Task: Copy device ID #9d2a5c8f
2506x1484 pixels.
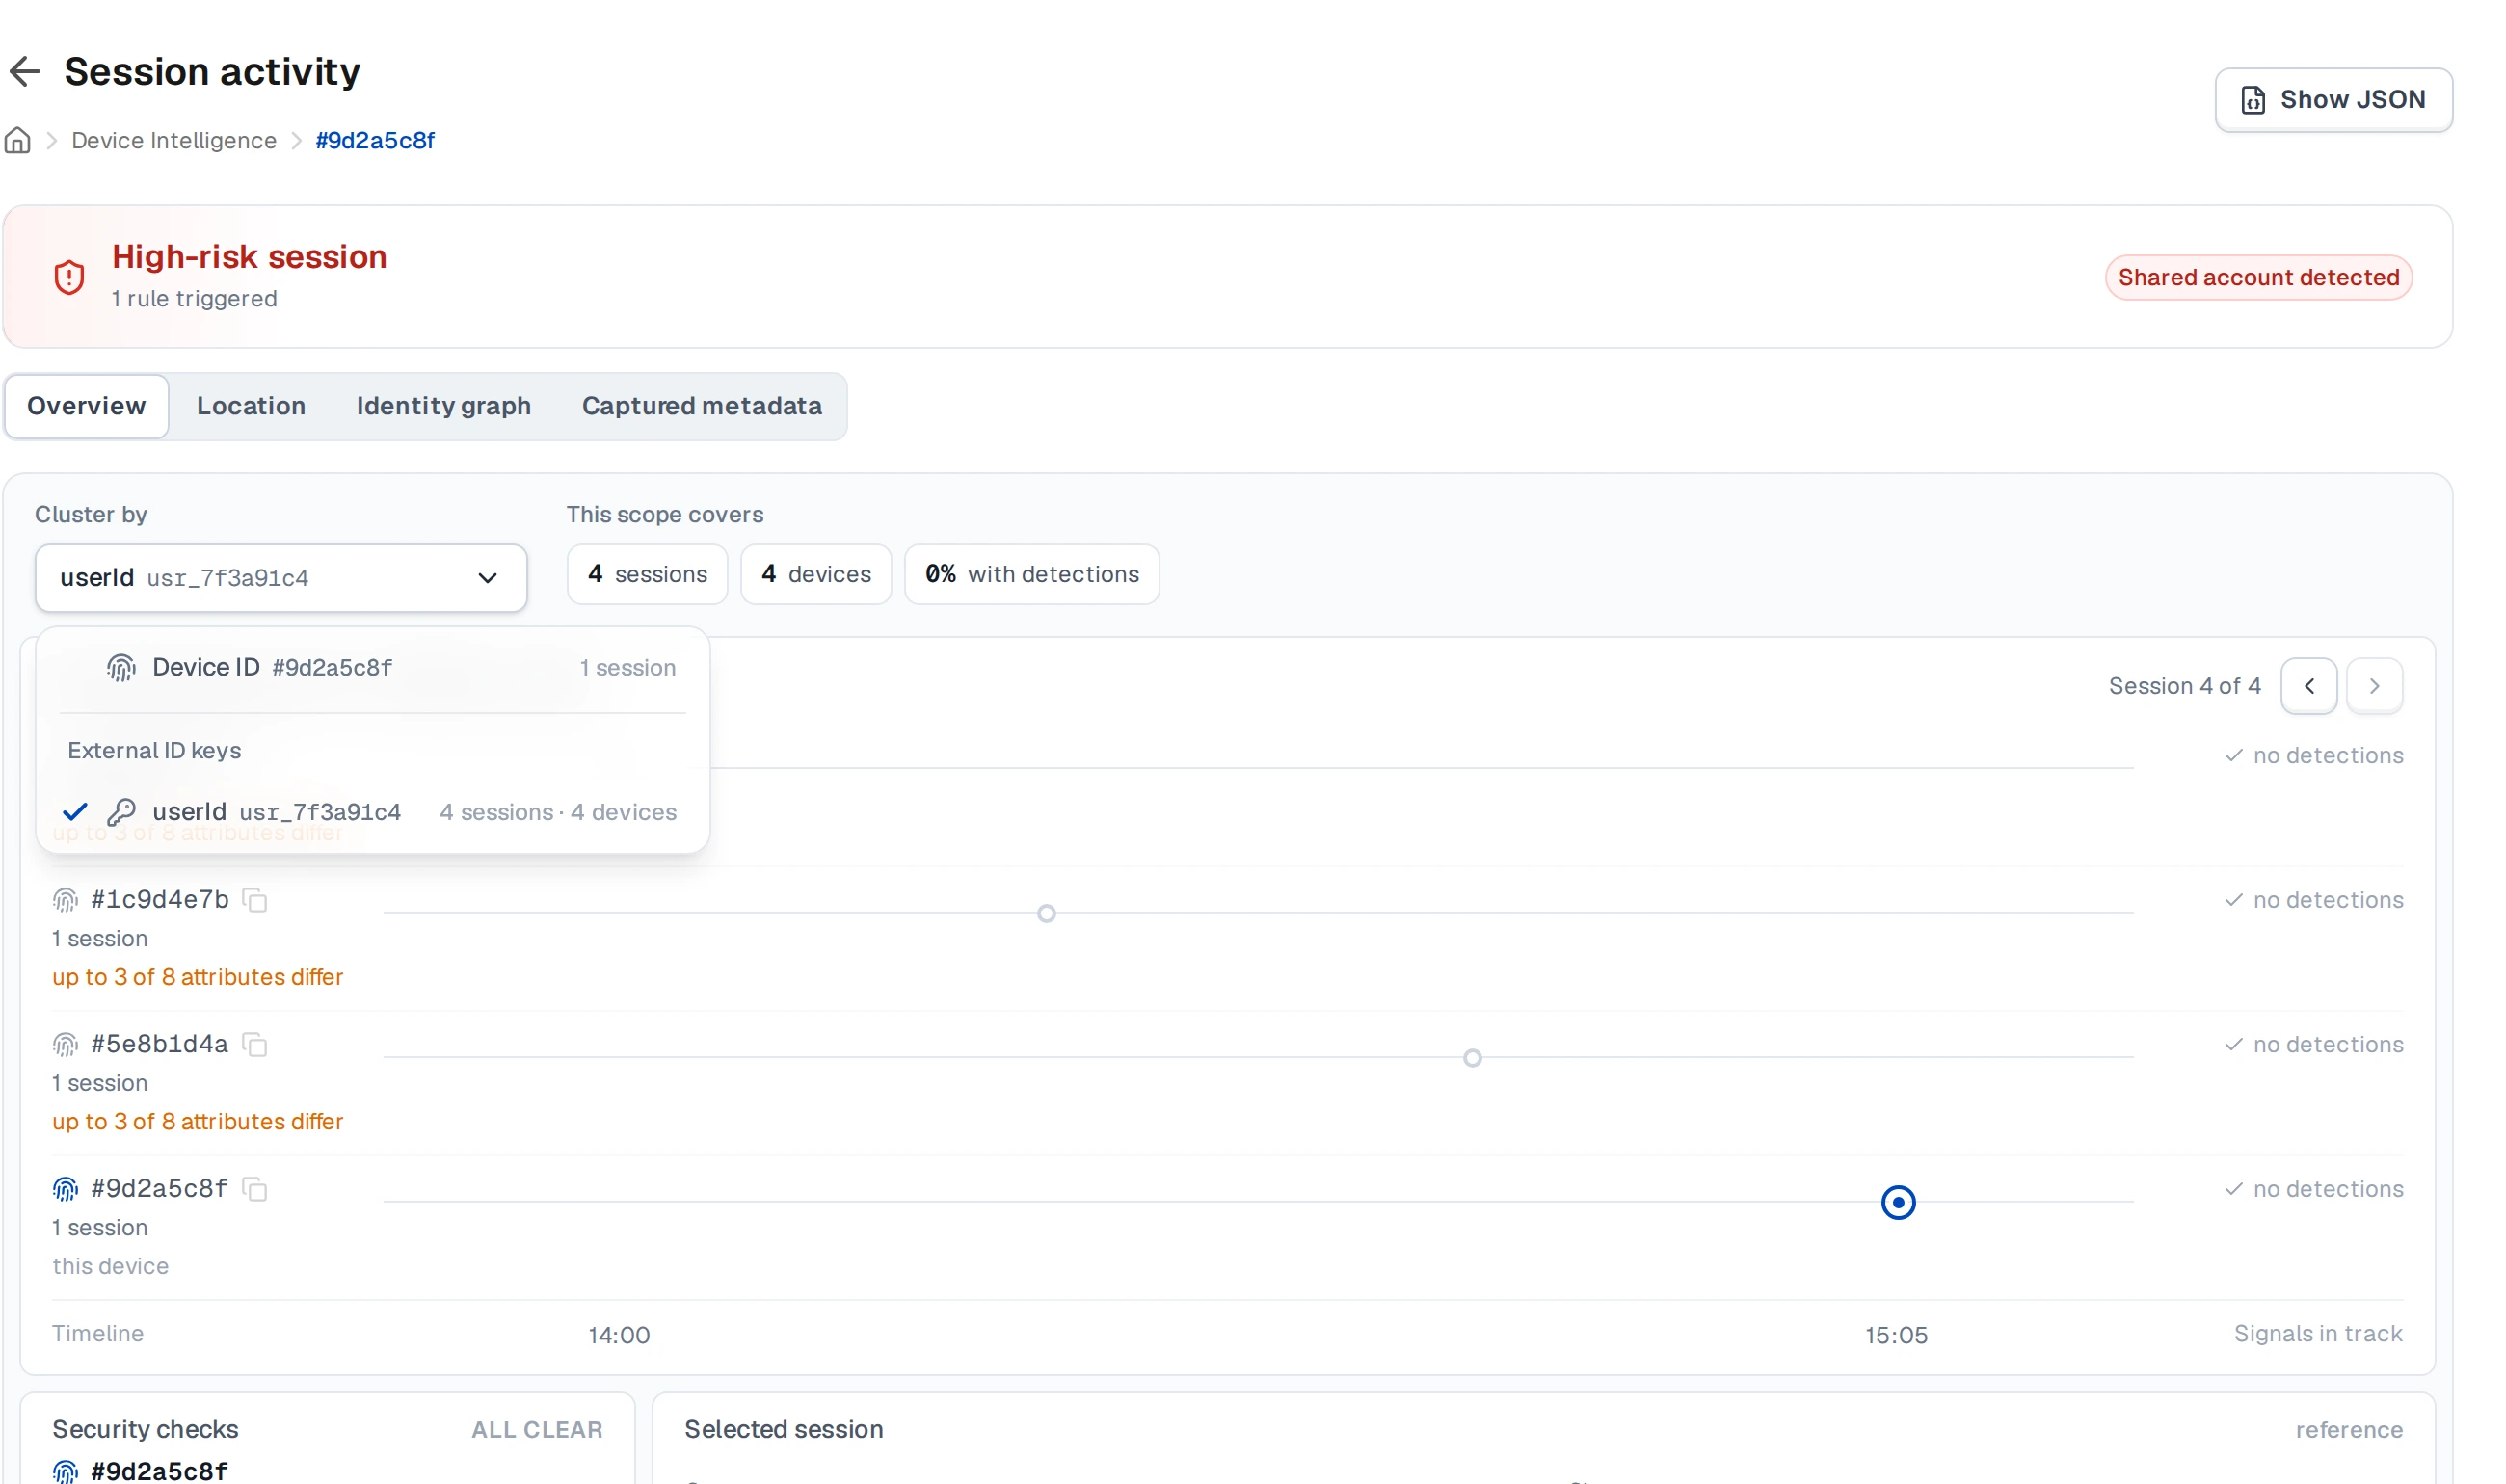Action: pos(255,1189)
